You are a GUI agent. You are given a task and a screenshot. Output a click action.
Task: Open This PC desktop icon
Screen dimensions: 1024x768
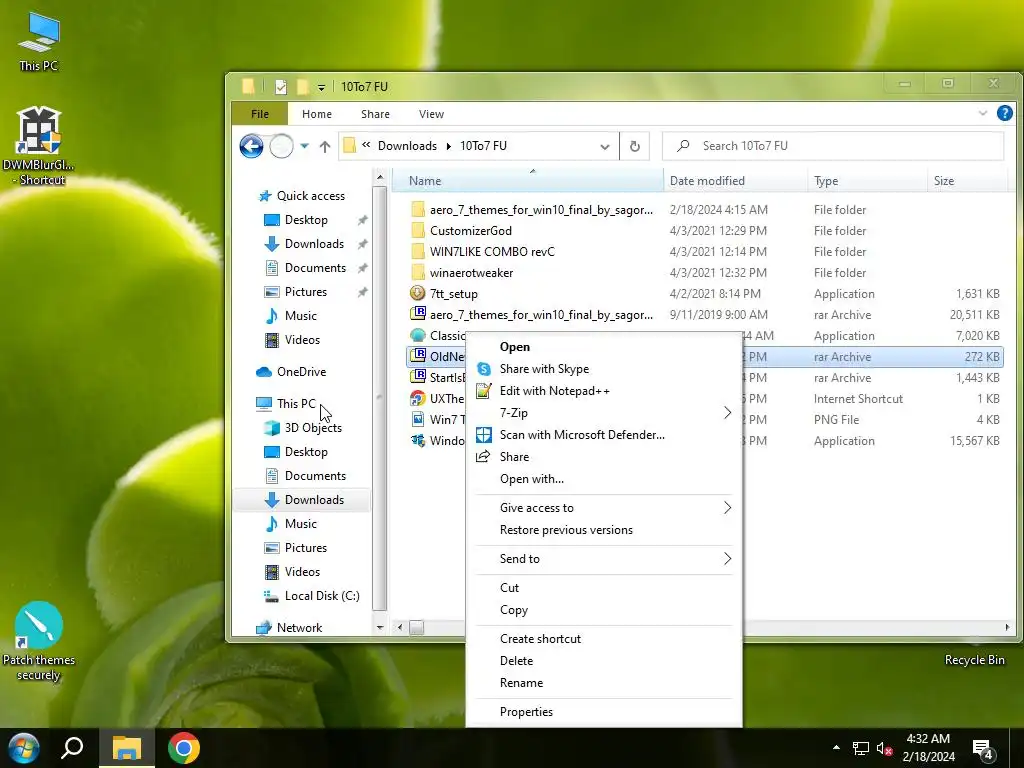[x=39, y=41]
